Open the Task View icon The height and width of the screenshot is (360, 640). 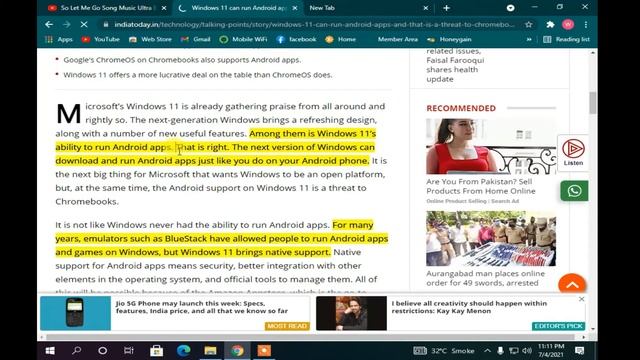129,351
